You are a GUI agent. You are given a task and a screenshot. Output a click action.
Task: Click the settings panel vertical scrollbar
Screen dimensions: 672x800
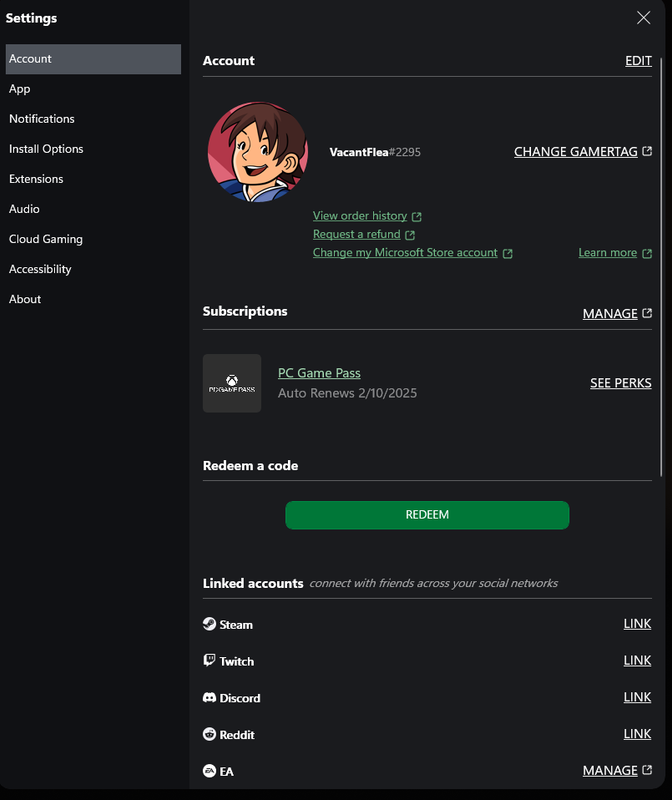661,267
